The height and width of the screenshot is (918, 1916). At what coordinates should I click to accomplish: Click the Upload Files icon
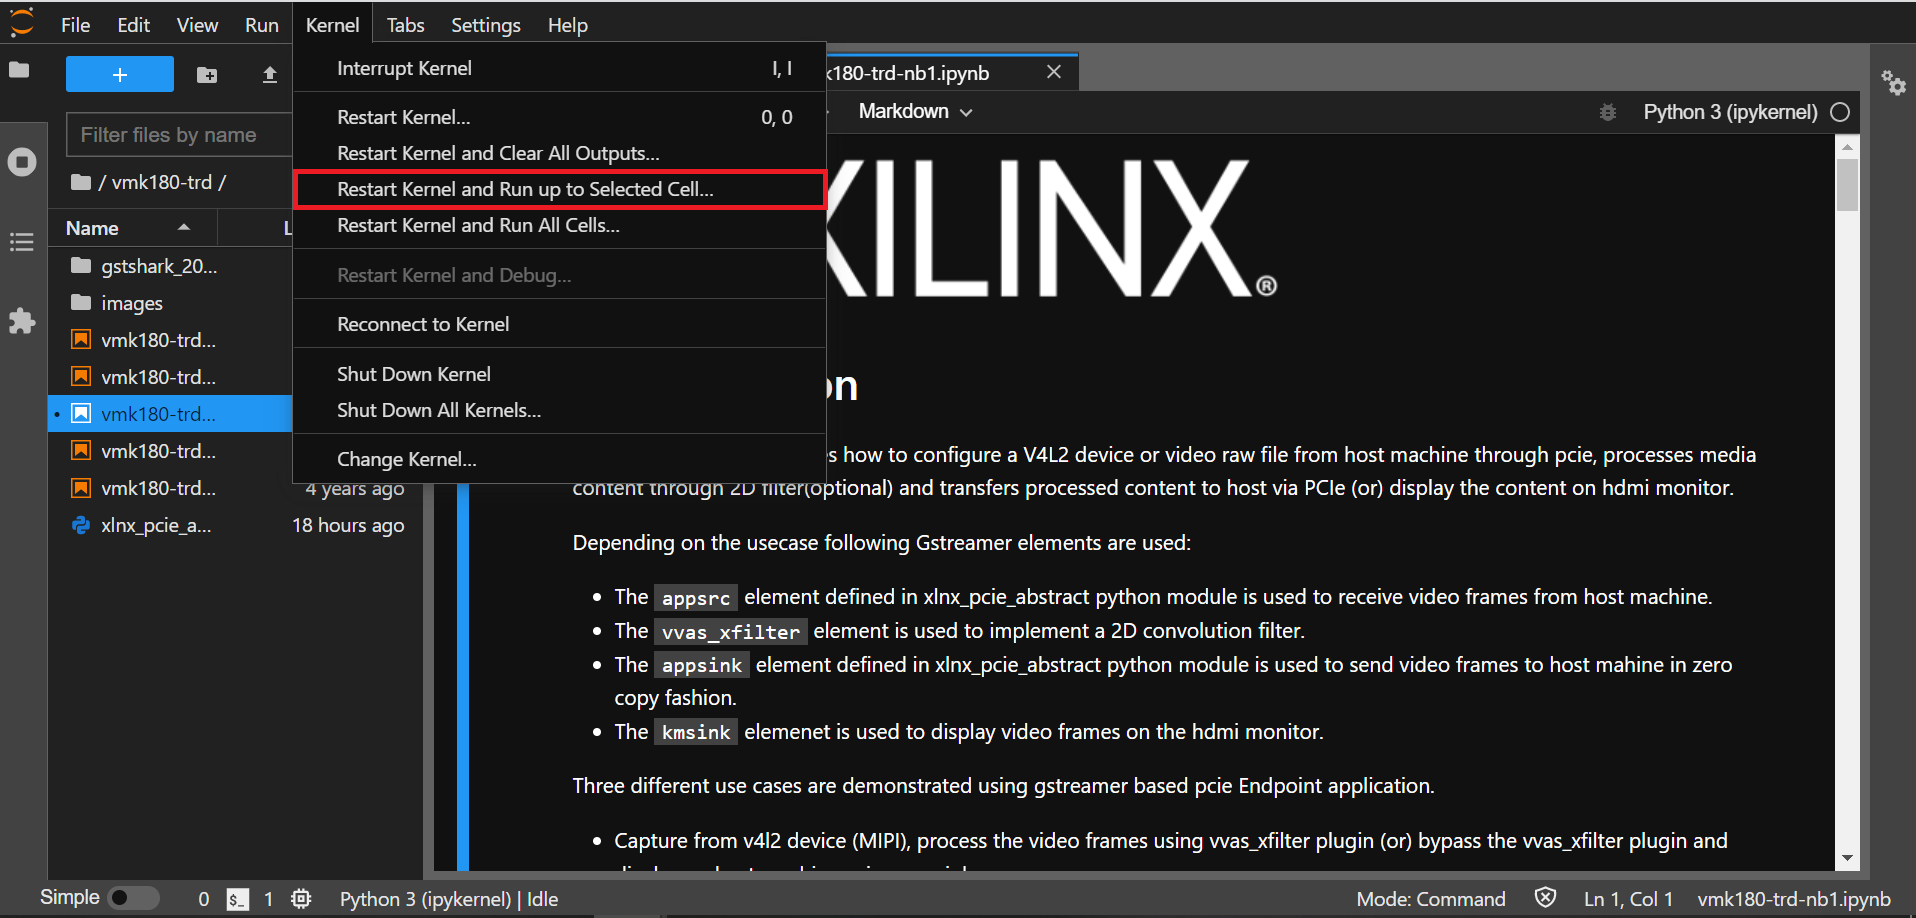pyautogui.click(x=270, y=75)
